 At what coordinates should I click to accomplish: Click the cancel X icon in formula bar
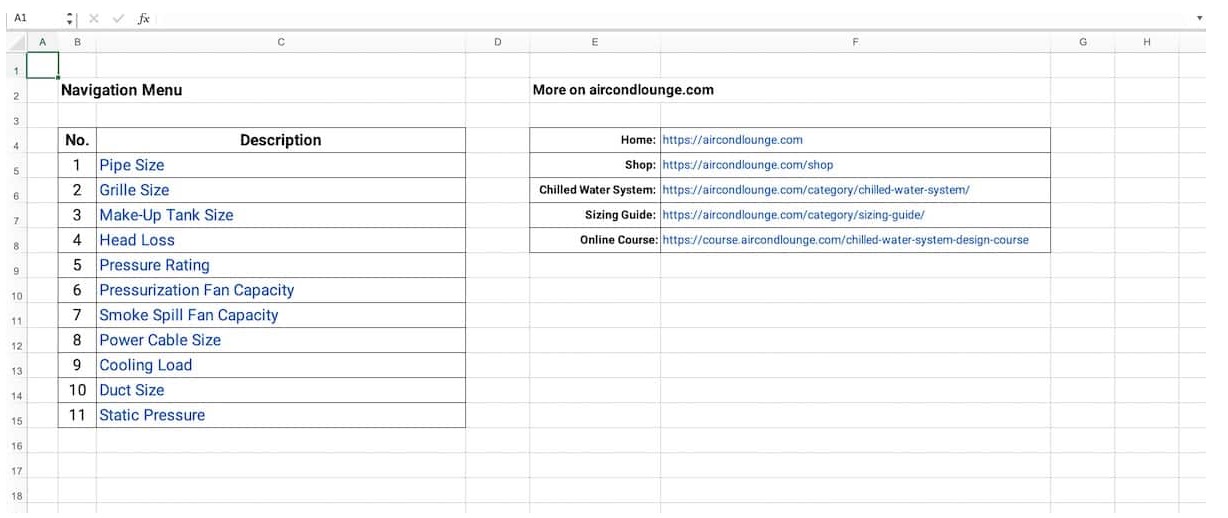[x=94, y=18]
